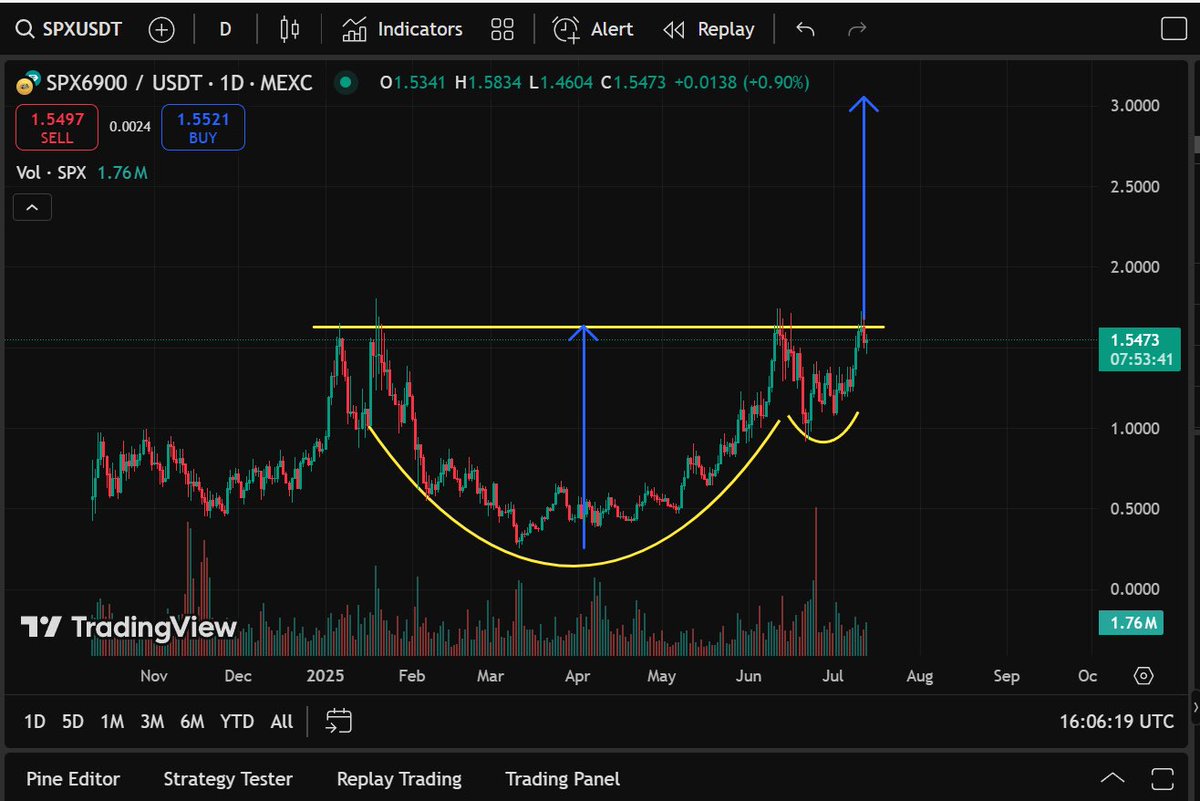Image resolution: width=1200 pixels, height=801 pixels.
Task: Open the Strategy Tester tab
Action: pos(228,779)
